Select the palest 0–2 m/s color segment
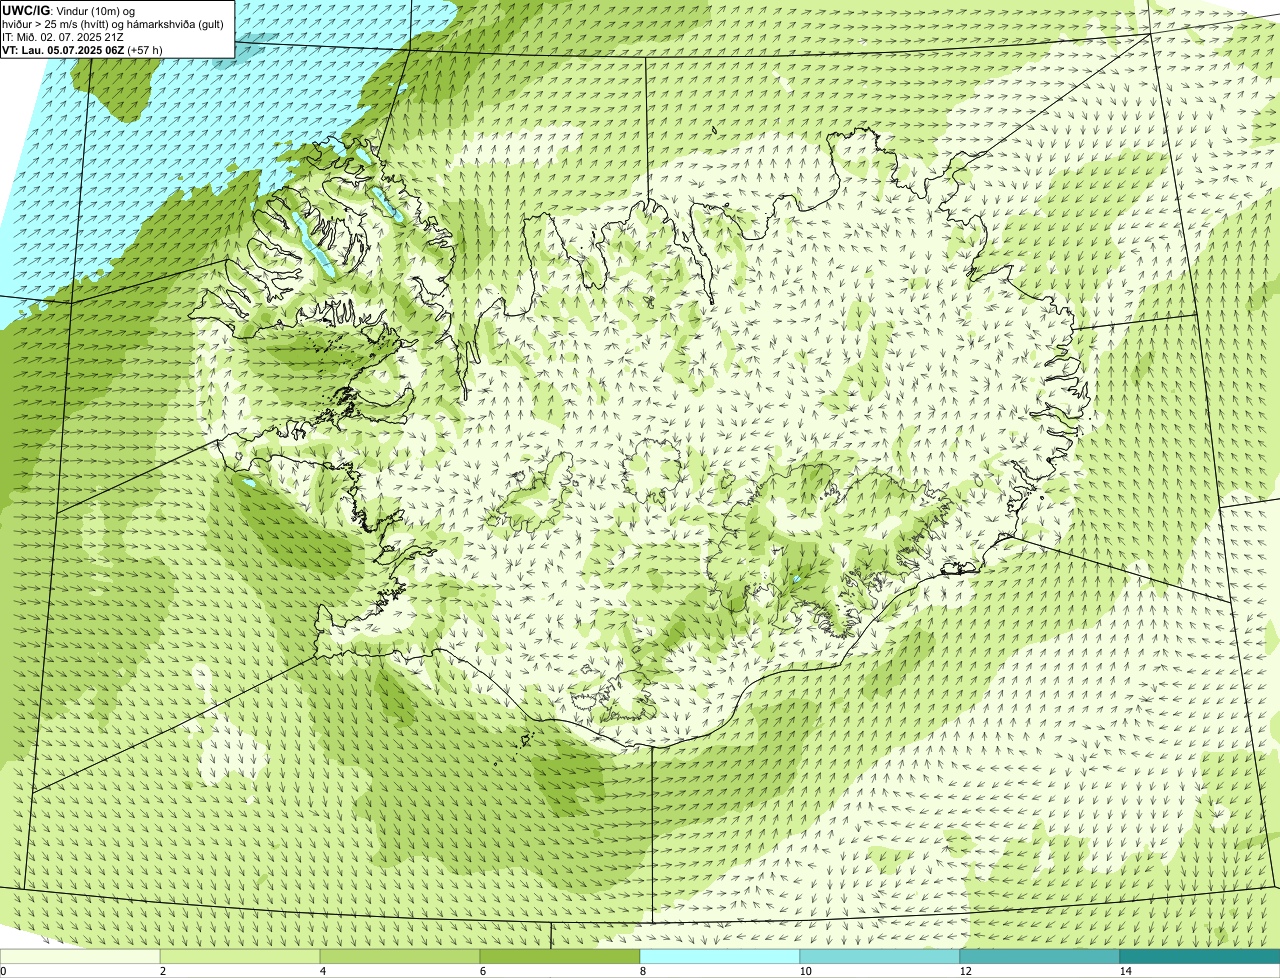The width and height of the screenshot is (1280, 978). coord(80,956)
